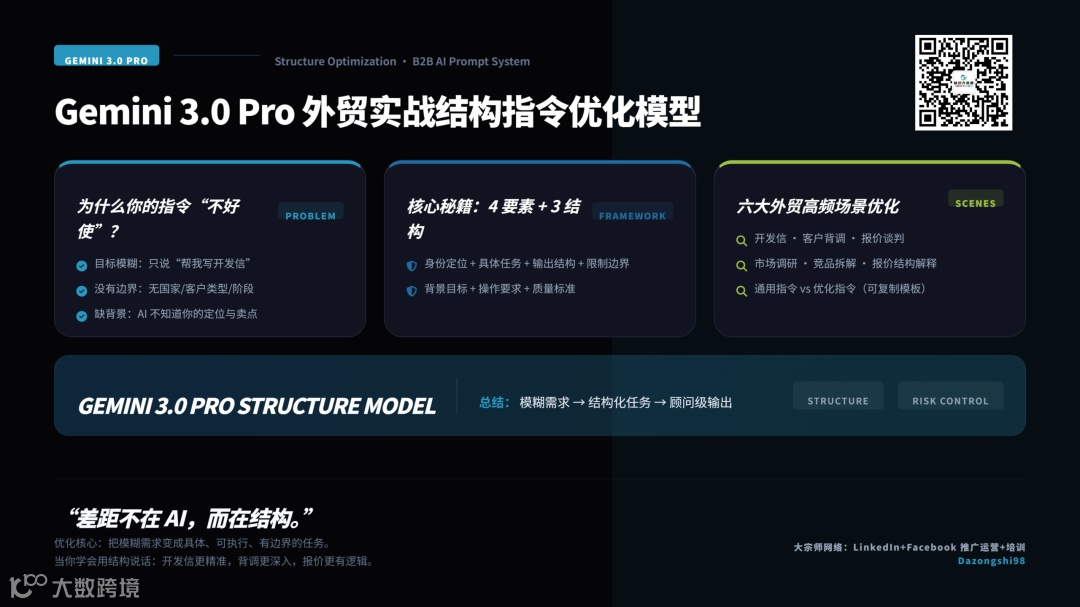Click the QR code image
The height and width of the screenshot is (607, 1080).
point(963,83)
